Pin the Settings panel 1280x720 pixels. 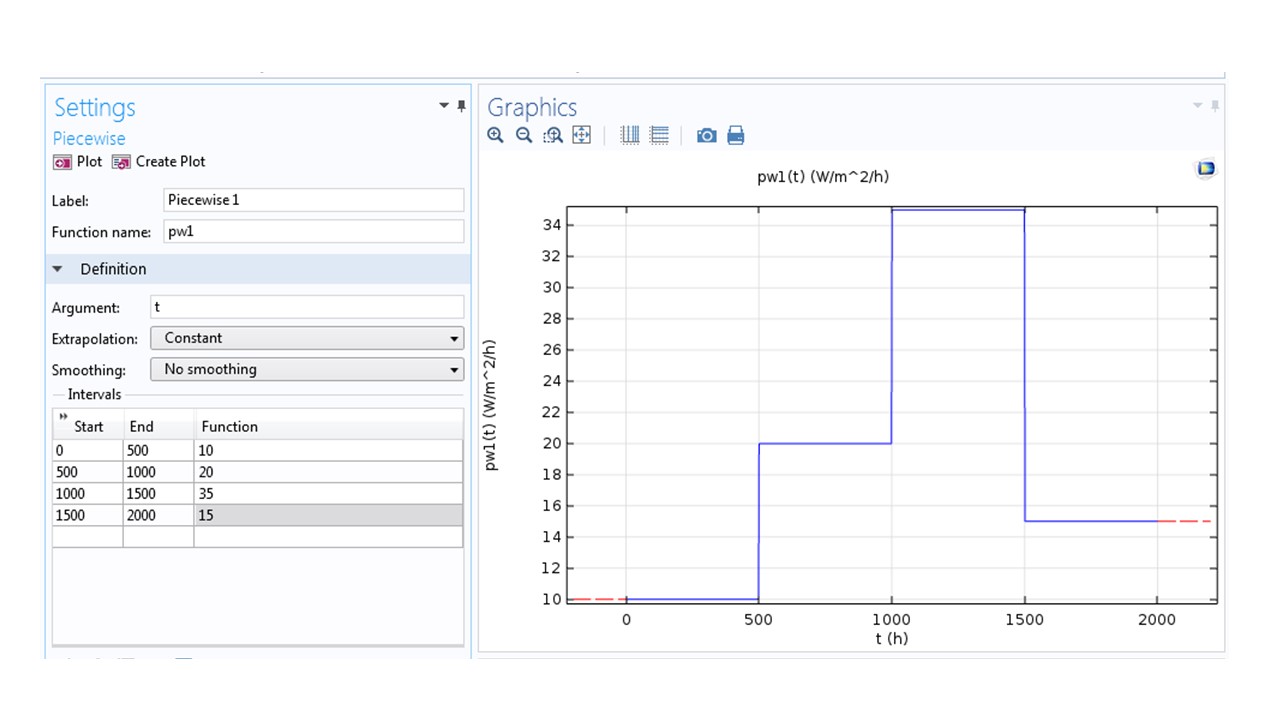pos(461,106)
